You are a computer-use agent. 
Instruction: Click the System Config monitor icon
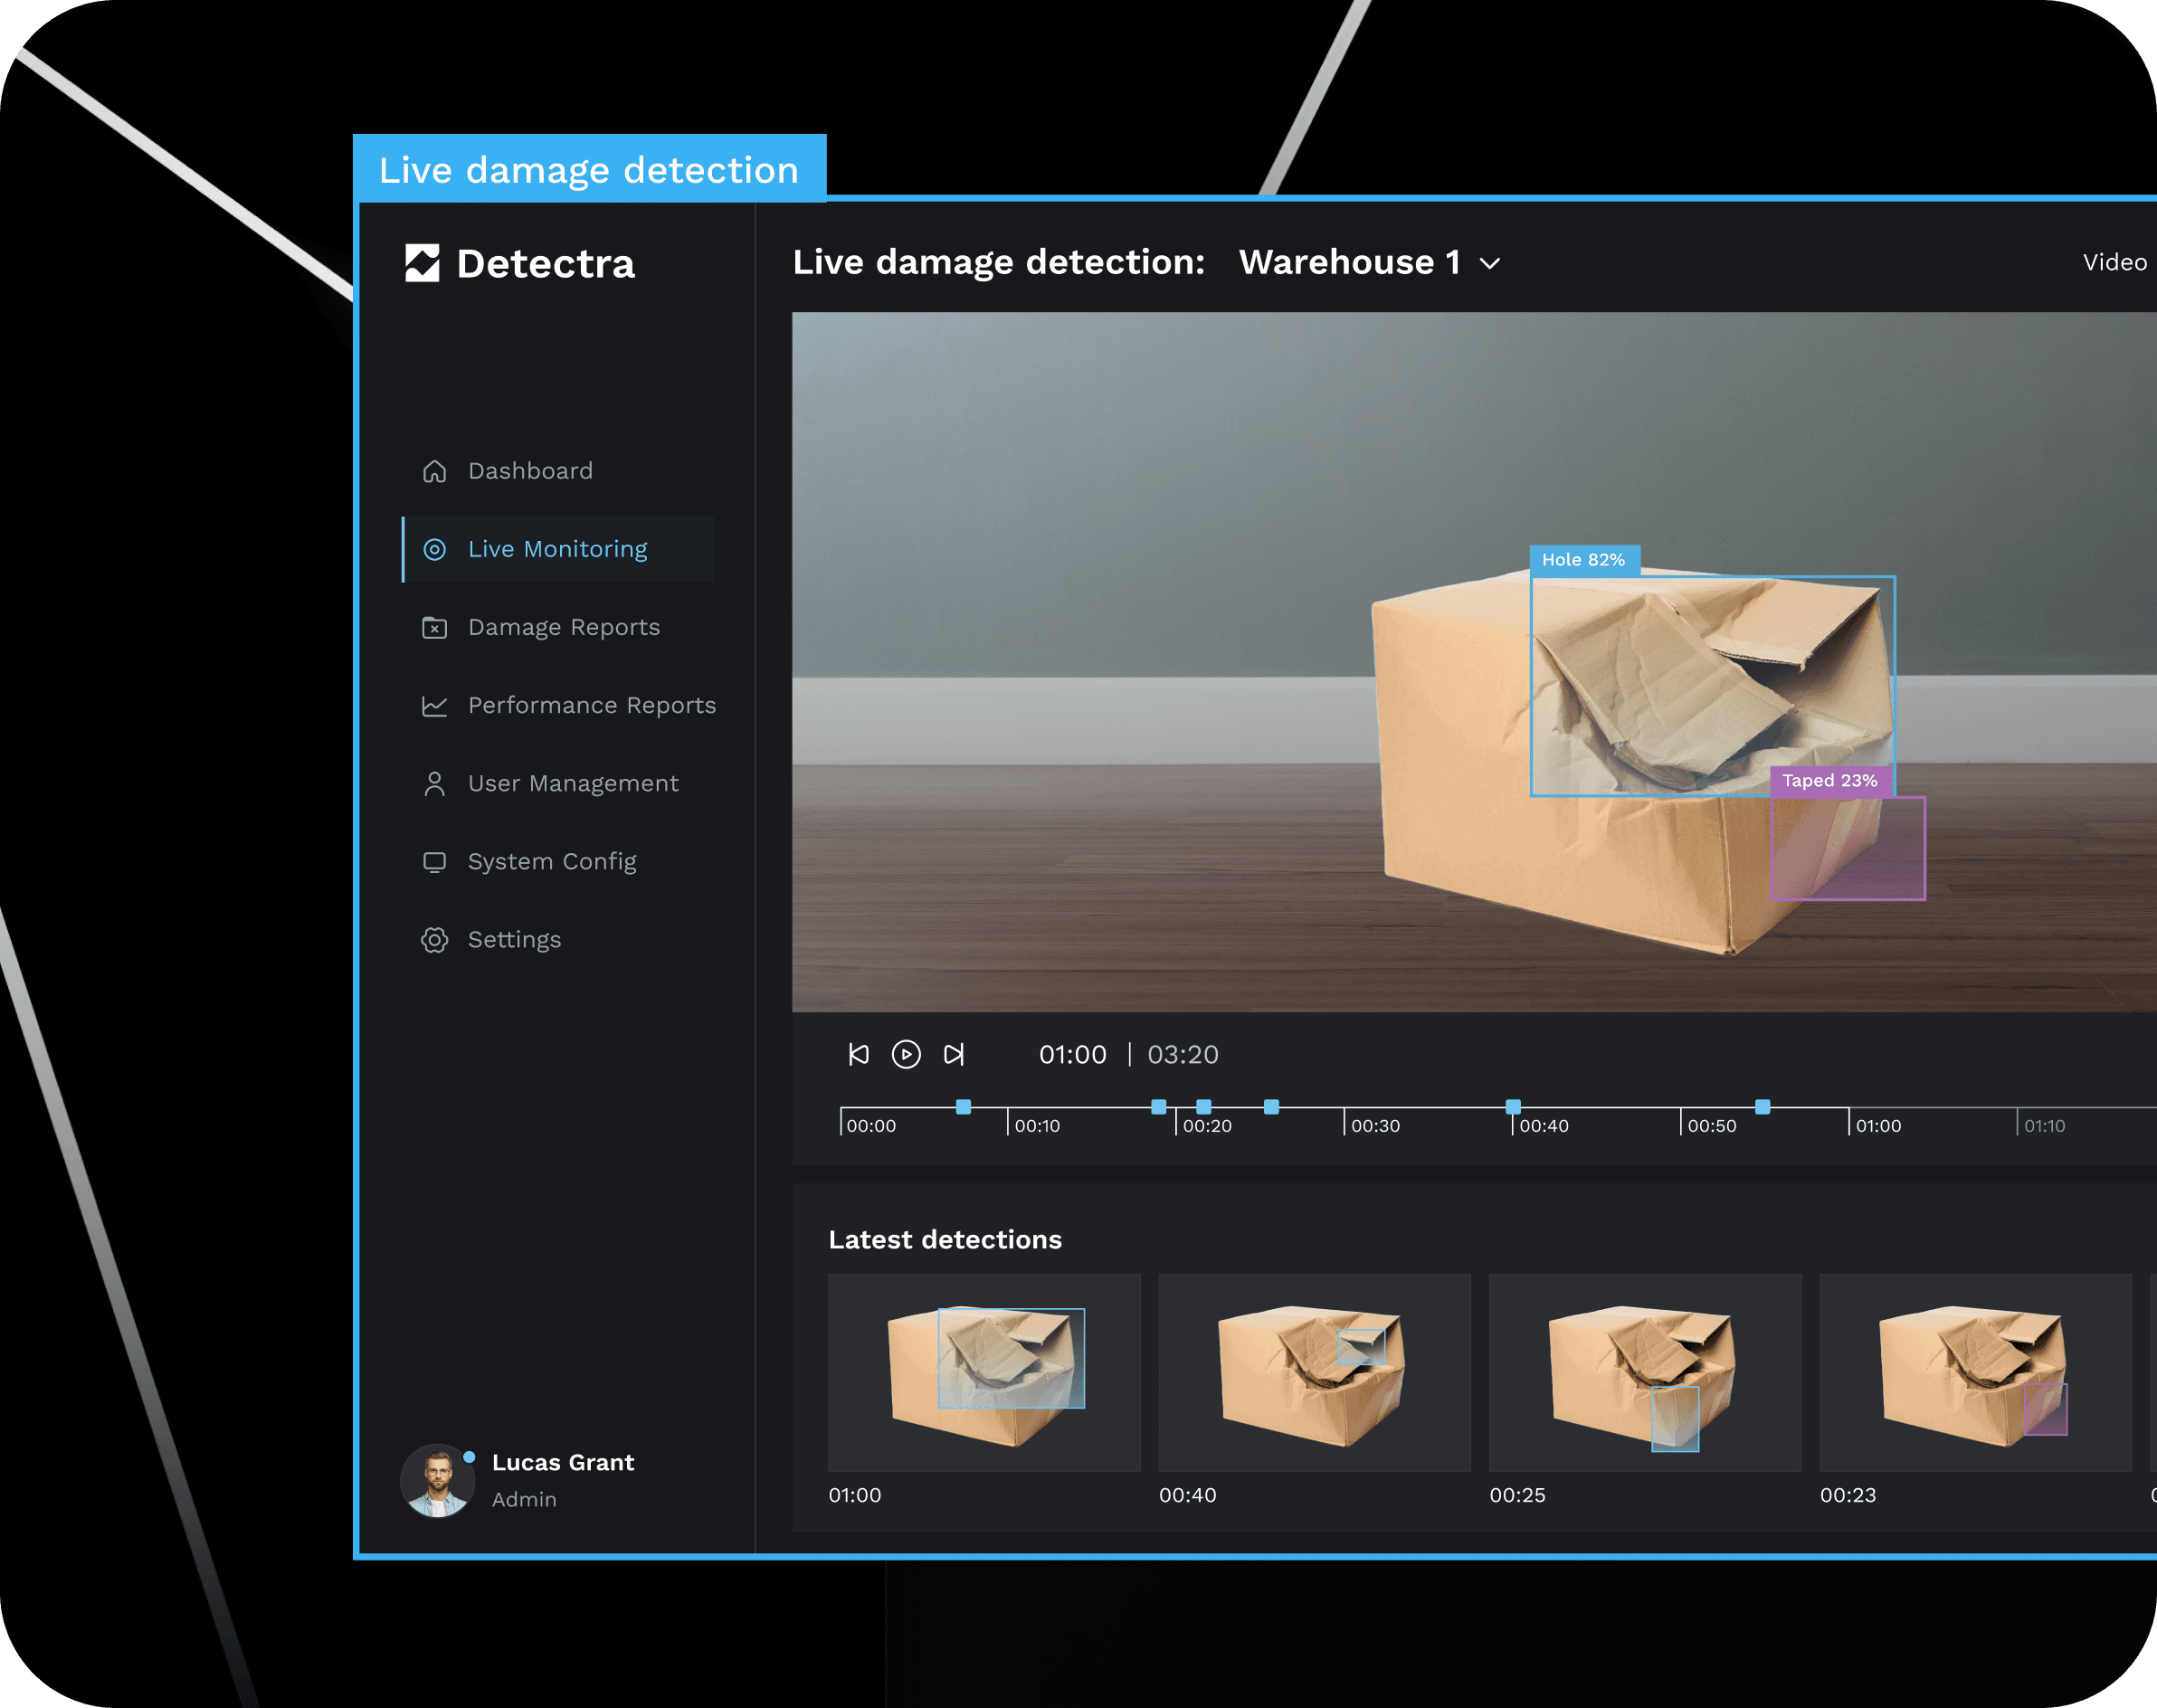434,862
